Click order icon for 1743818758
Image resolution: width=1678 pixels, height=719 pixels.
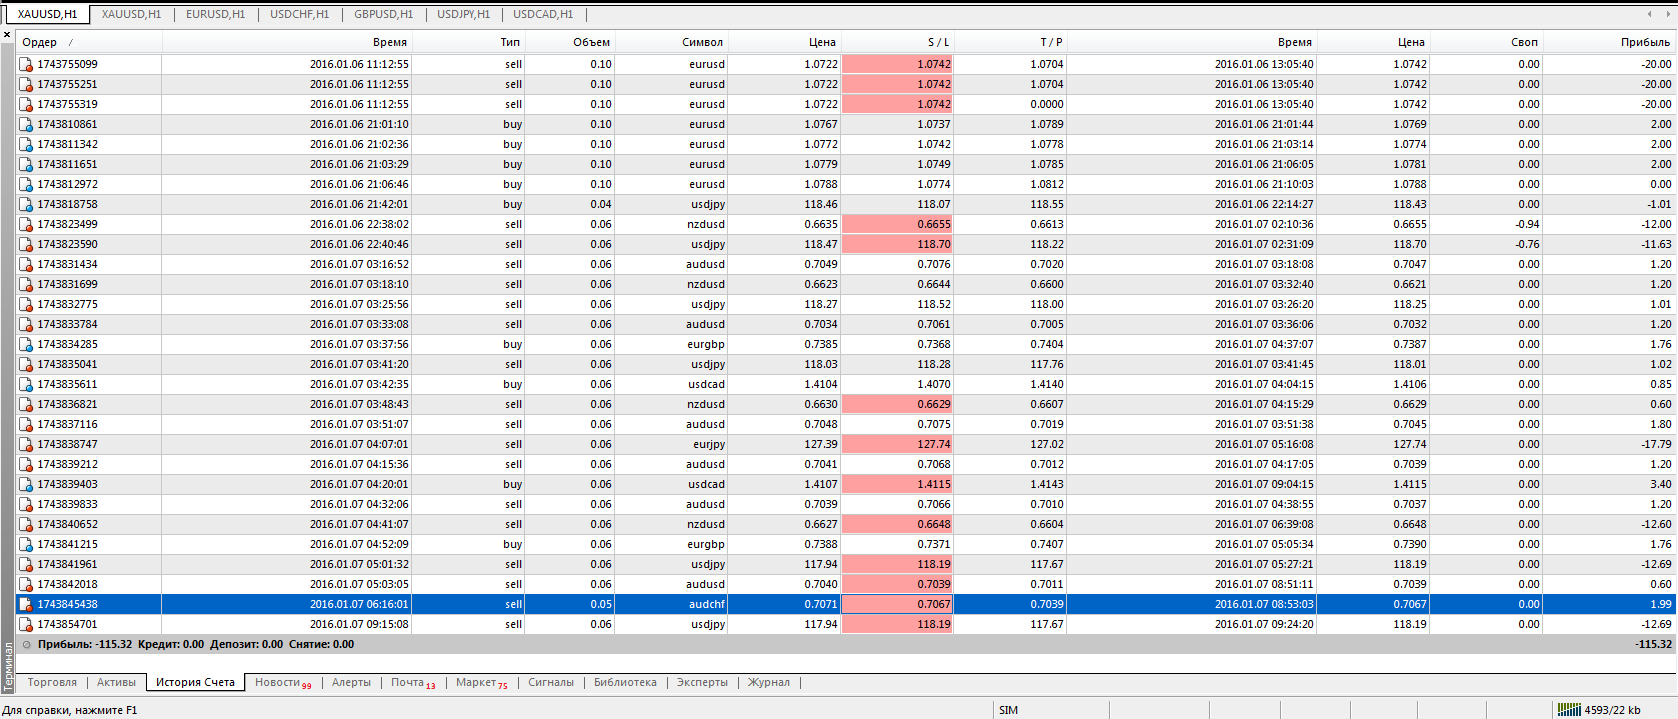point(26,204)
